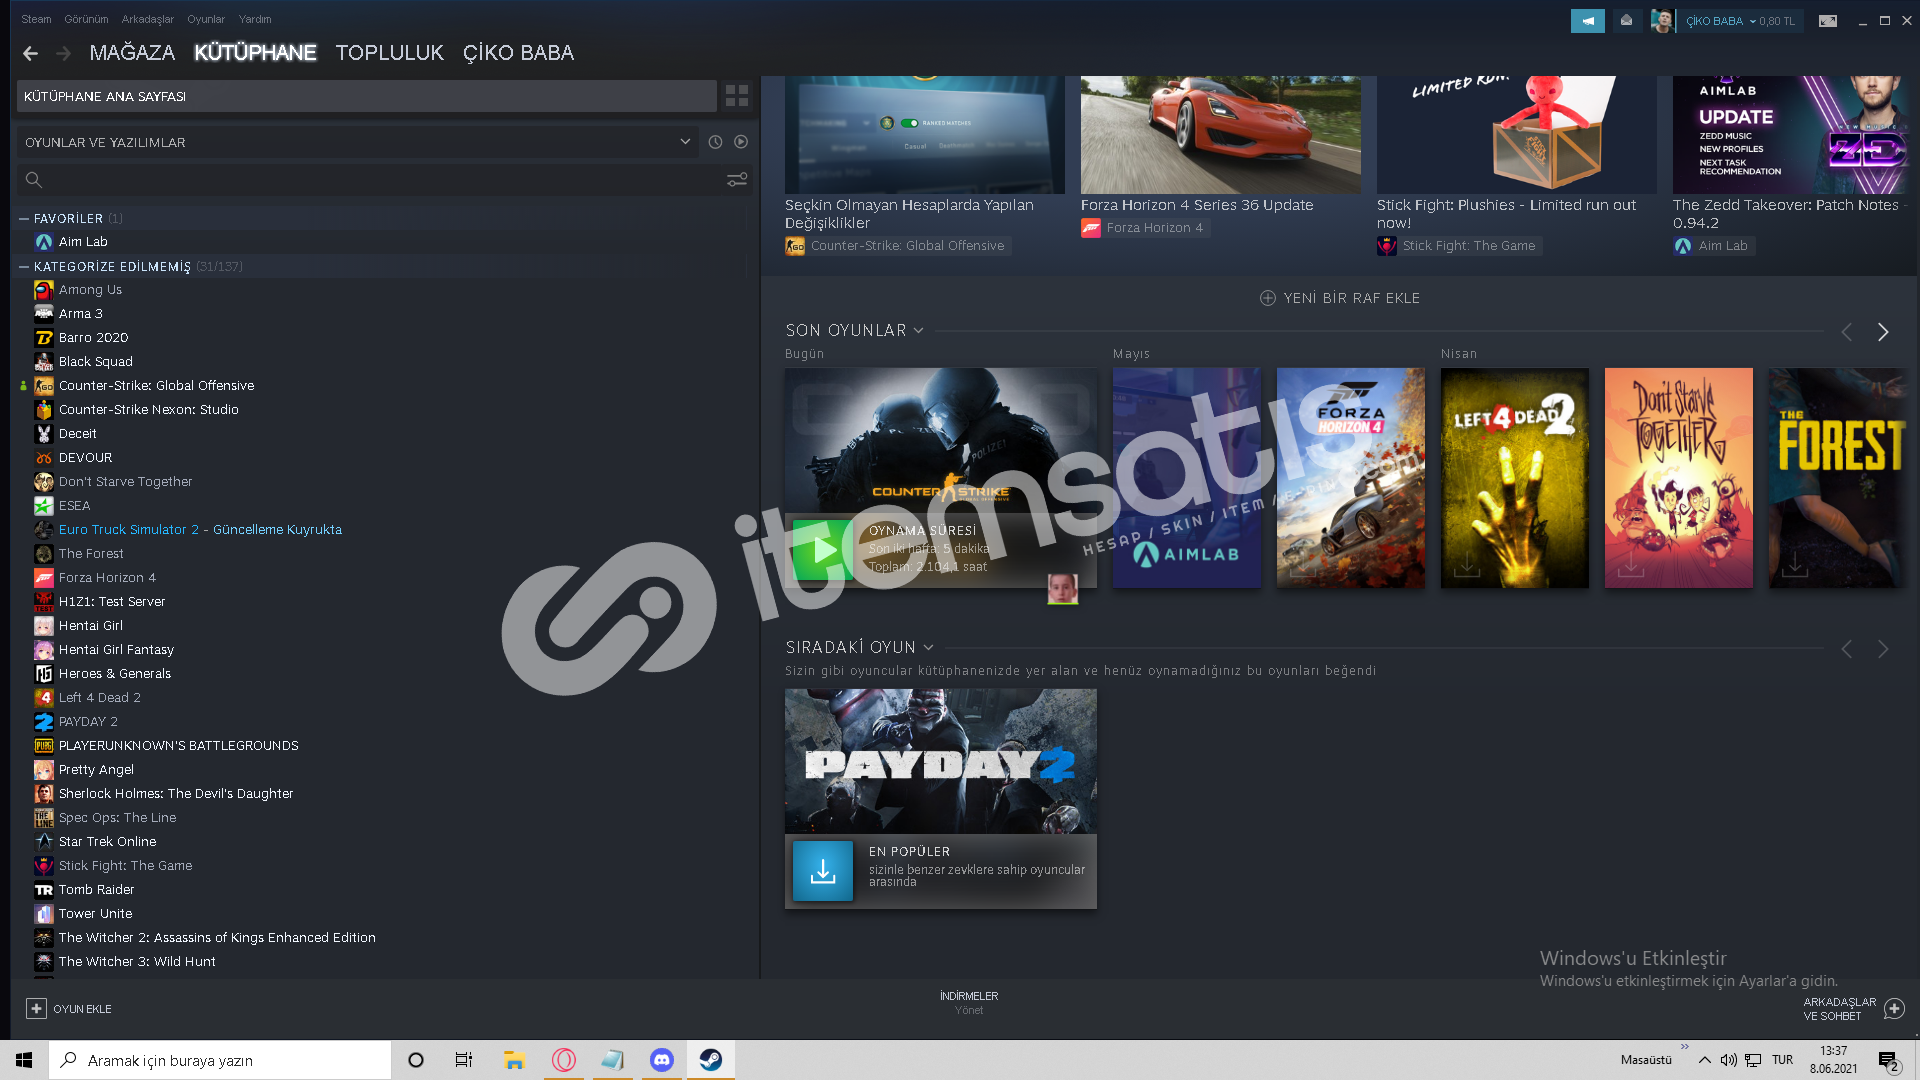
Task: Select The Witcher 3: Wild Hunt
Action: (x=137, y=962)
